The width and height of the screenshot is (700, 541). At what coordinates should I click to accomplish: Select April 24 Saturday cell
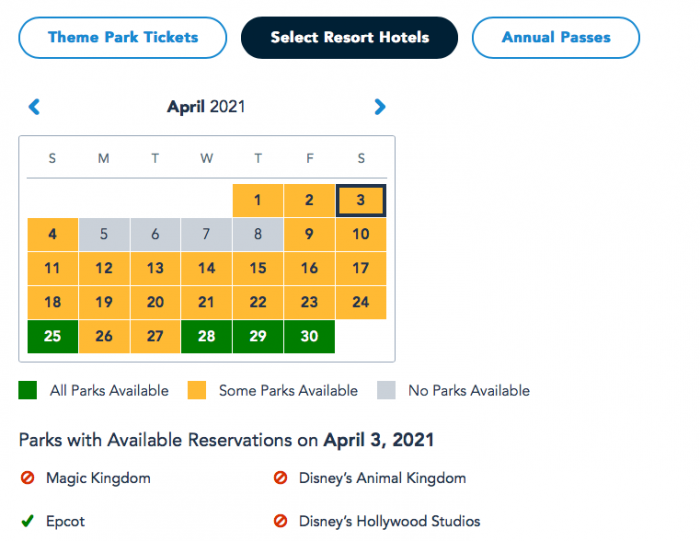coord(361,302)
